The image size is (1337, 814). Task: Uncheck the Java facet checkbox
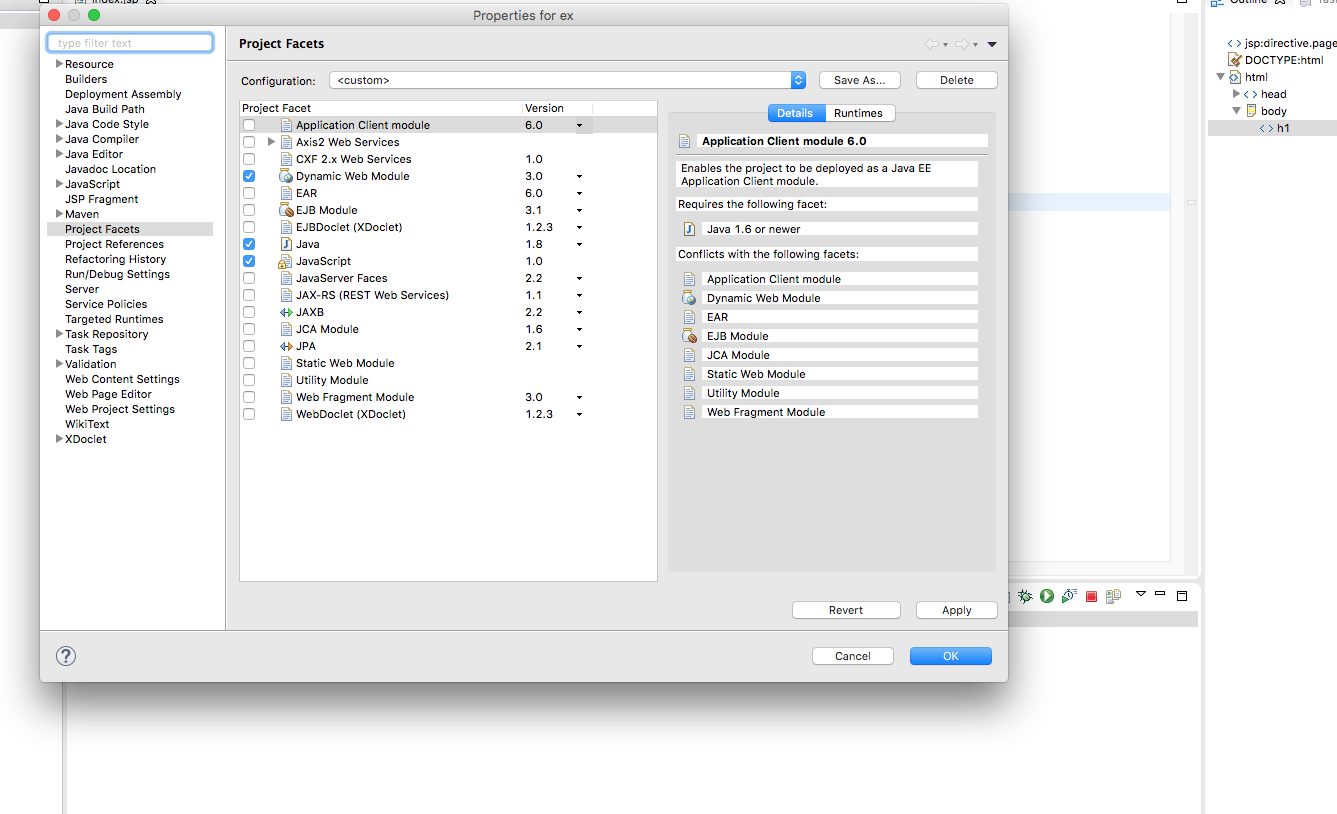coord(249,244)
